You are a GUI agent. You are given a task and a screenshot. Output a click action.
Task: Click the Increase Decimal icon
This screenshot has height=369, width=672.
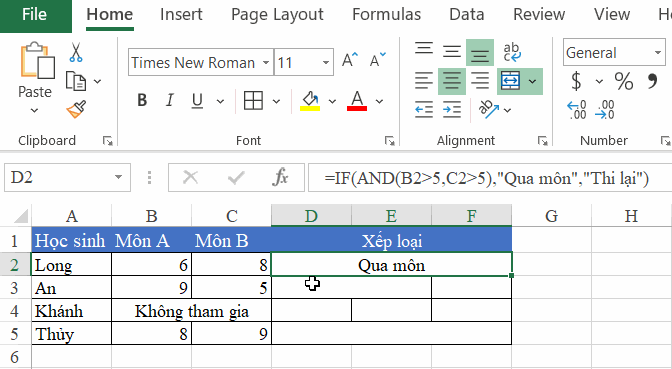coord(576,110)
